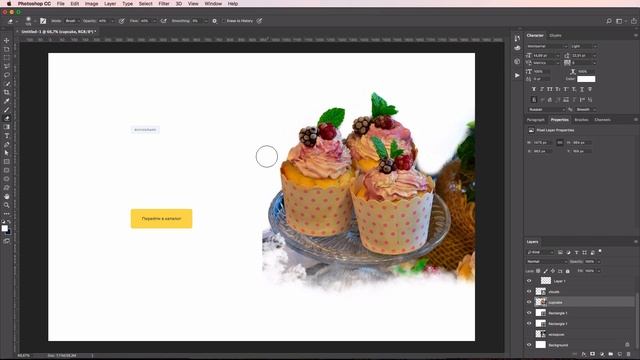Select the Horizontal Type tool
The height and width of the screenshot is (360, 640).
[x=7, y=136]
